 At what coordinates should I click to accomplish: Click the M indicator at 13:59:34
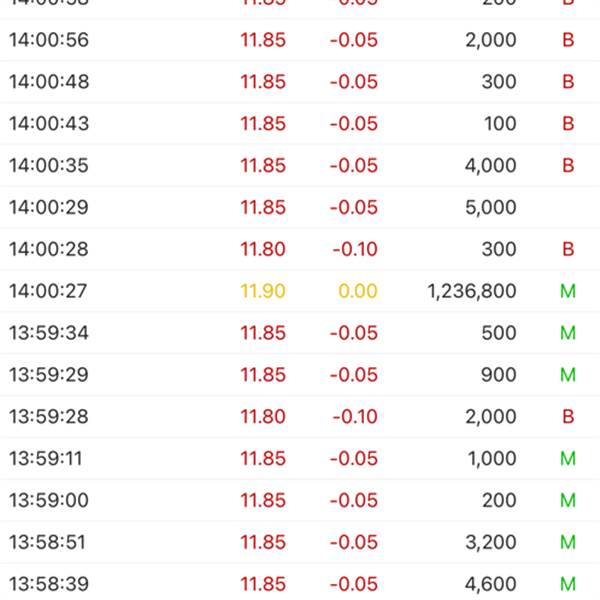[x=568, y=333]
